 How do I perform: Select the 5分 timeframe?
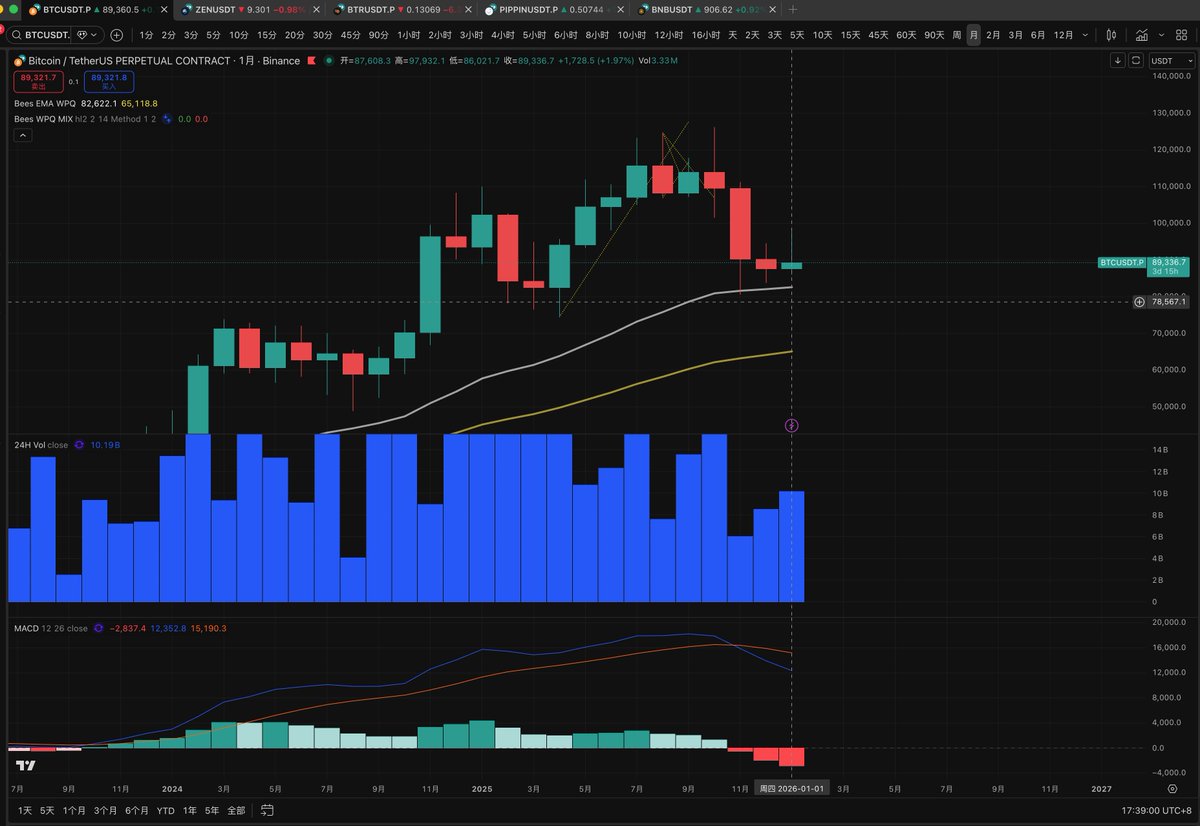213,35
